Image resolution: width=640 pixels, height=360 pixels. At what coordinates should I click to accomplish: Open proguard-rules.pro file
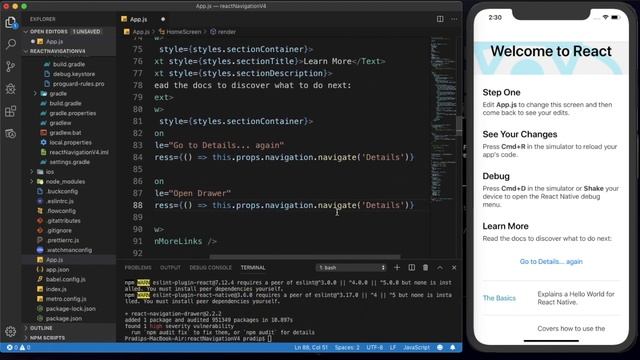coord(78,84)
